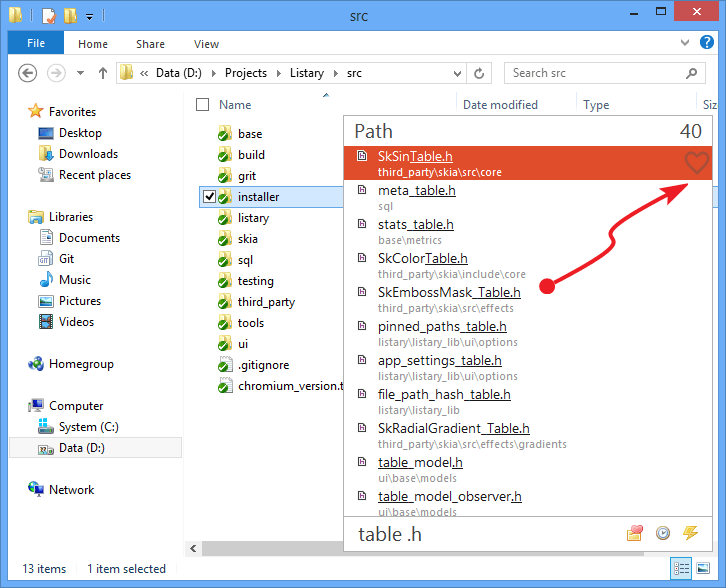Open the File menu
The image size is (726, 588).
click(x=35, y=44)
